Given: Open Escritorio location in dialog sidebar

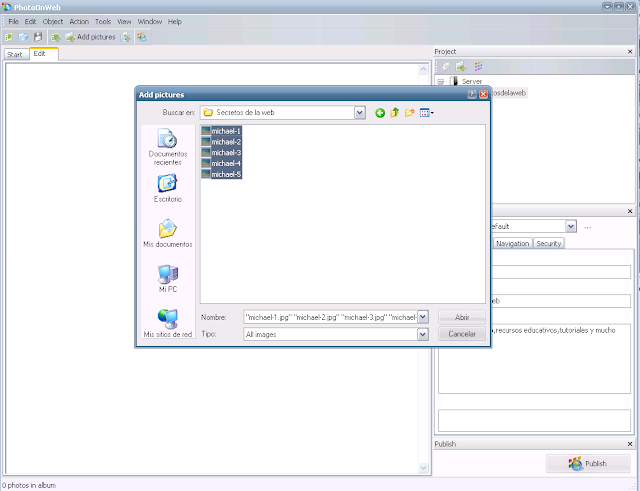Looking at the screenshot, I should 168,189.
